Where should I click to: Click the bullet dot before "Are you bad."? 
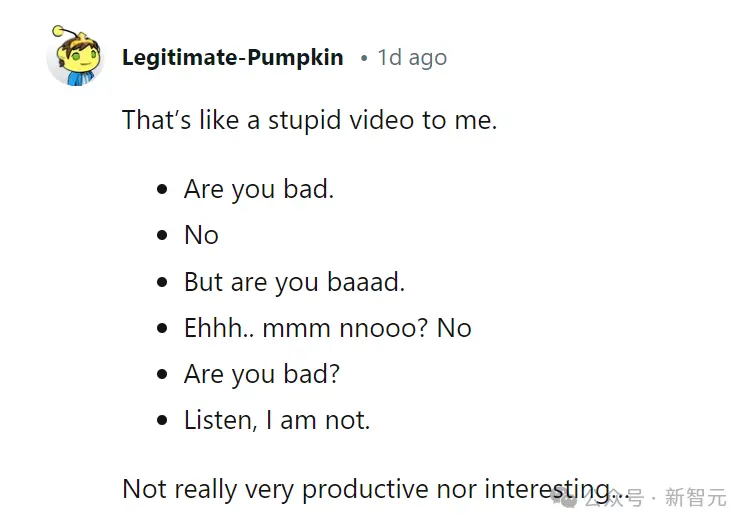(162, 190)
